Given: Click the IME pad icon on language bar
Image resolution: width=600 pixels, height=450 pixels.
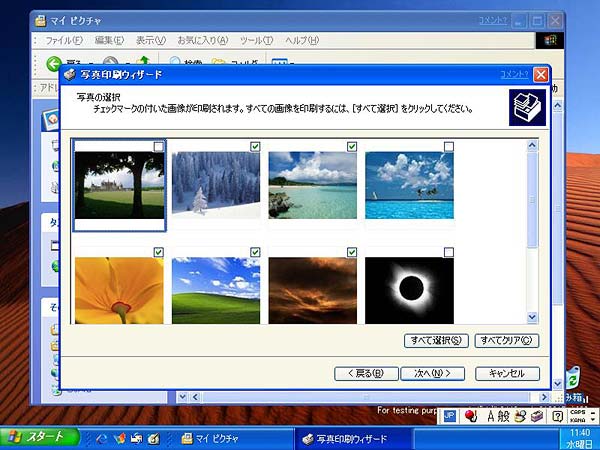Looking at the screenshot, I should (520, 416).
